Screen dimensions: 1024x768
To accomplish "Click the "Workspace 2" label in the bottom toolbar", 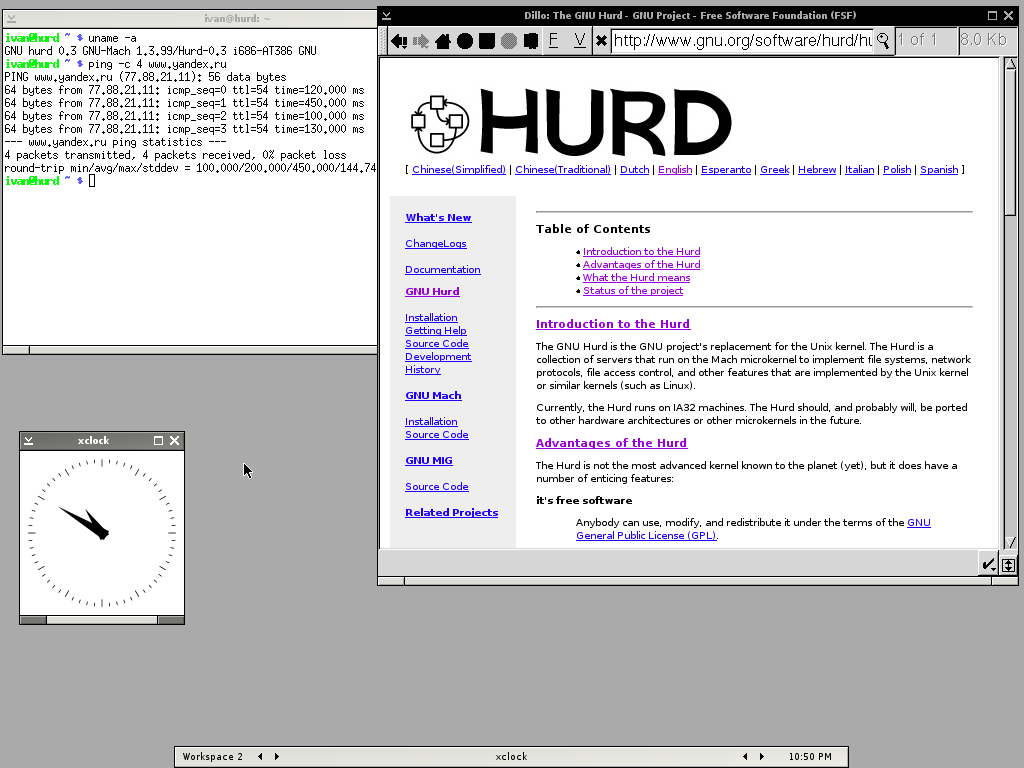I will click(213, 756).
